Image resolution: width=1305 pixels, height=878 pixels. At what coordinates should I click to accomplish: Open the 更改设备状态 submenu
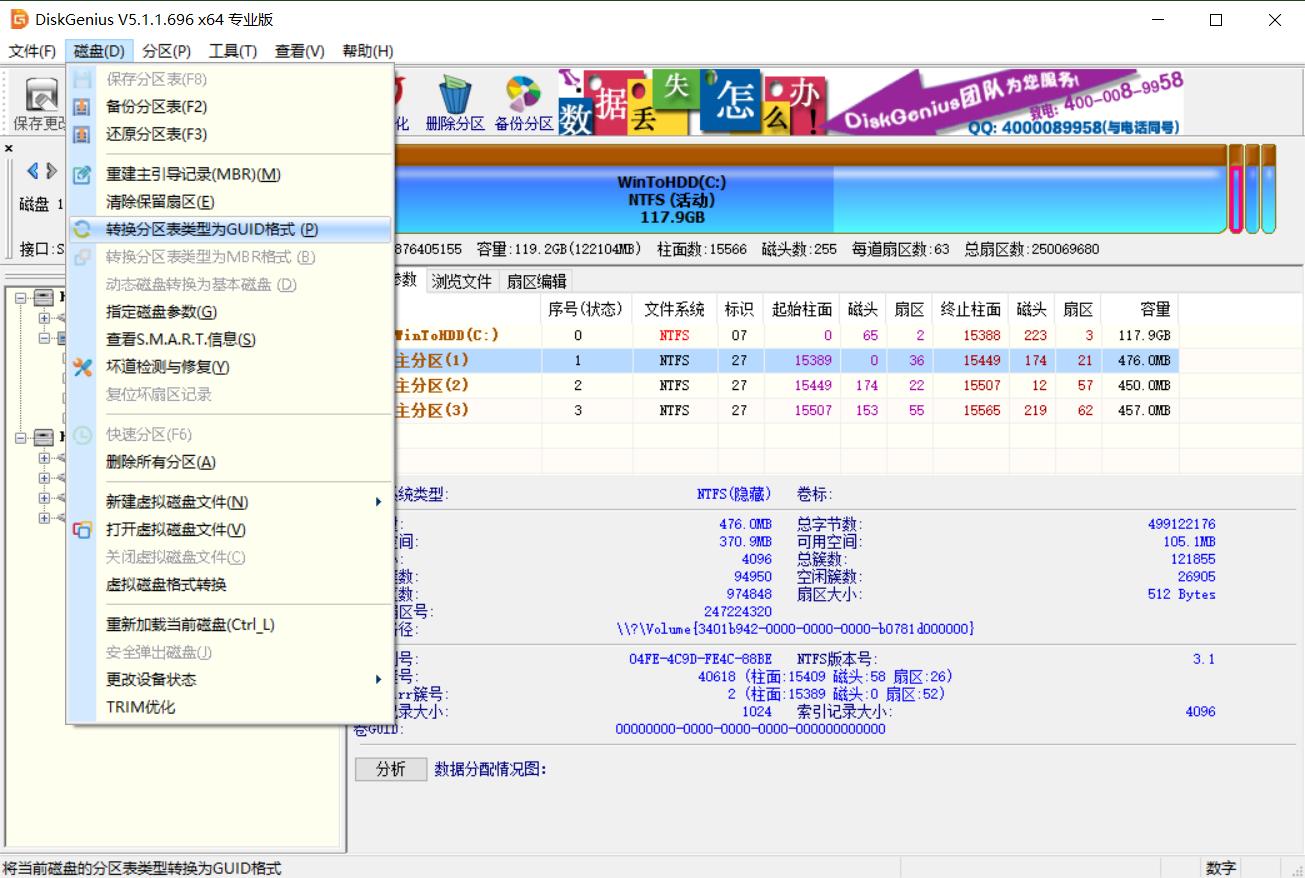point(230,680)
